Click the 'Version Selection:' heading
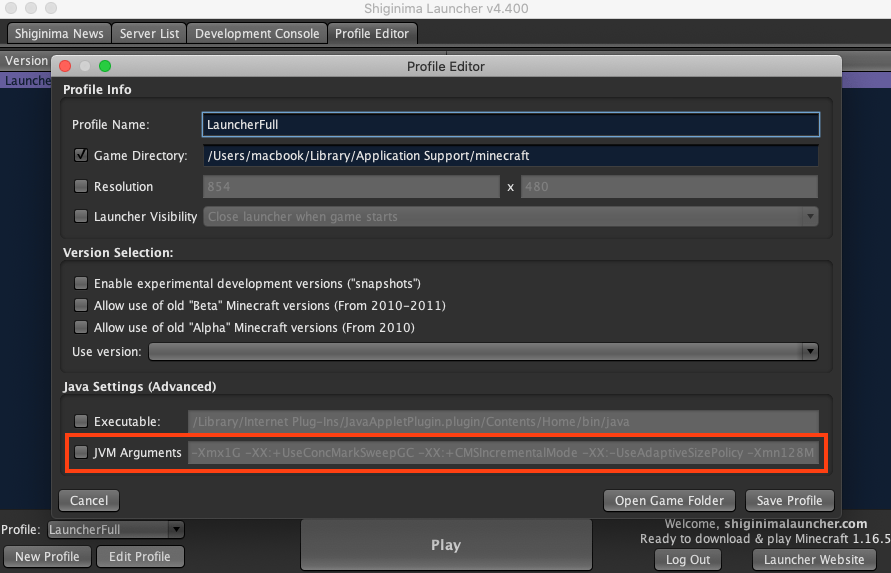The width and height of the screenshot is (891, 573). 118,252
